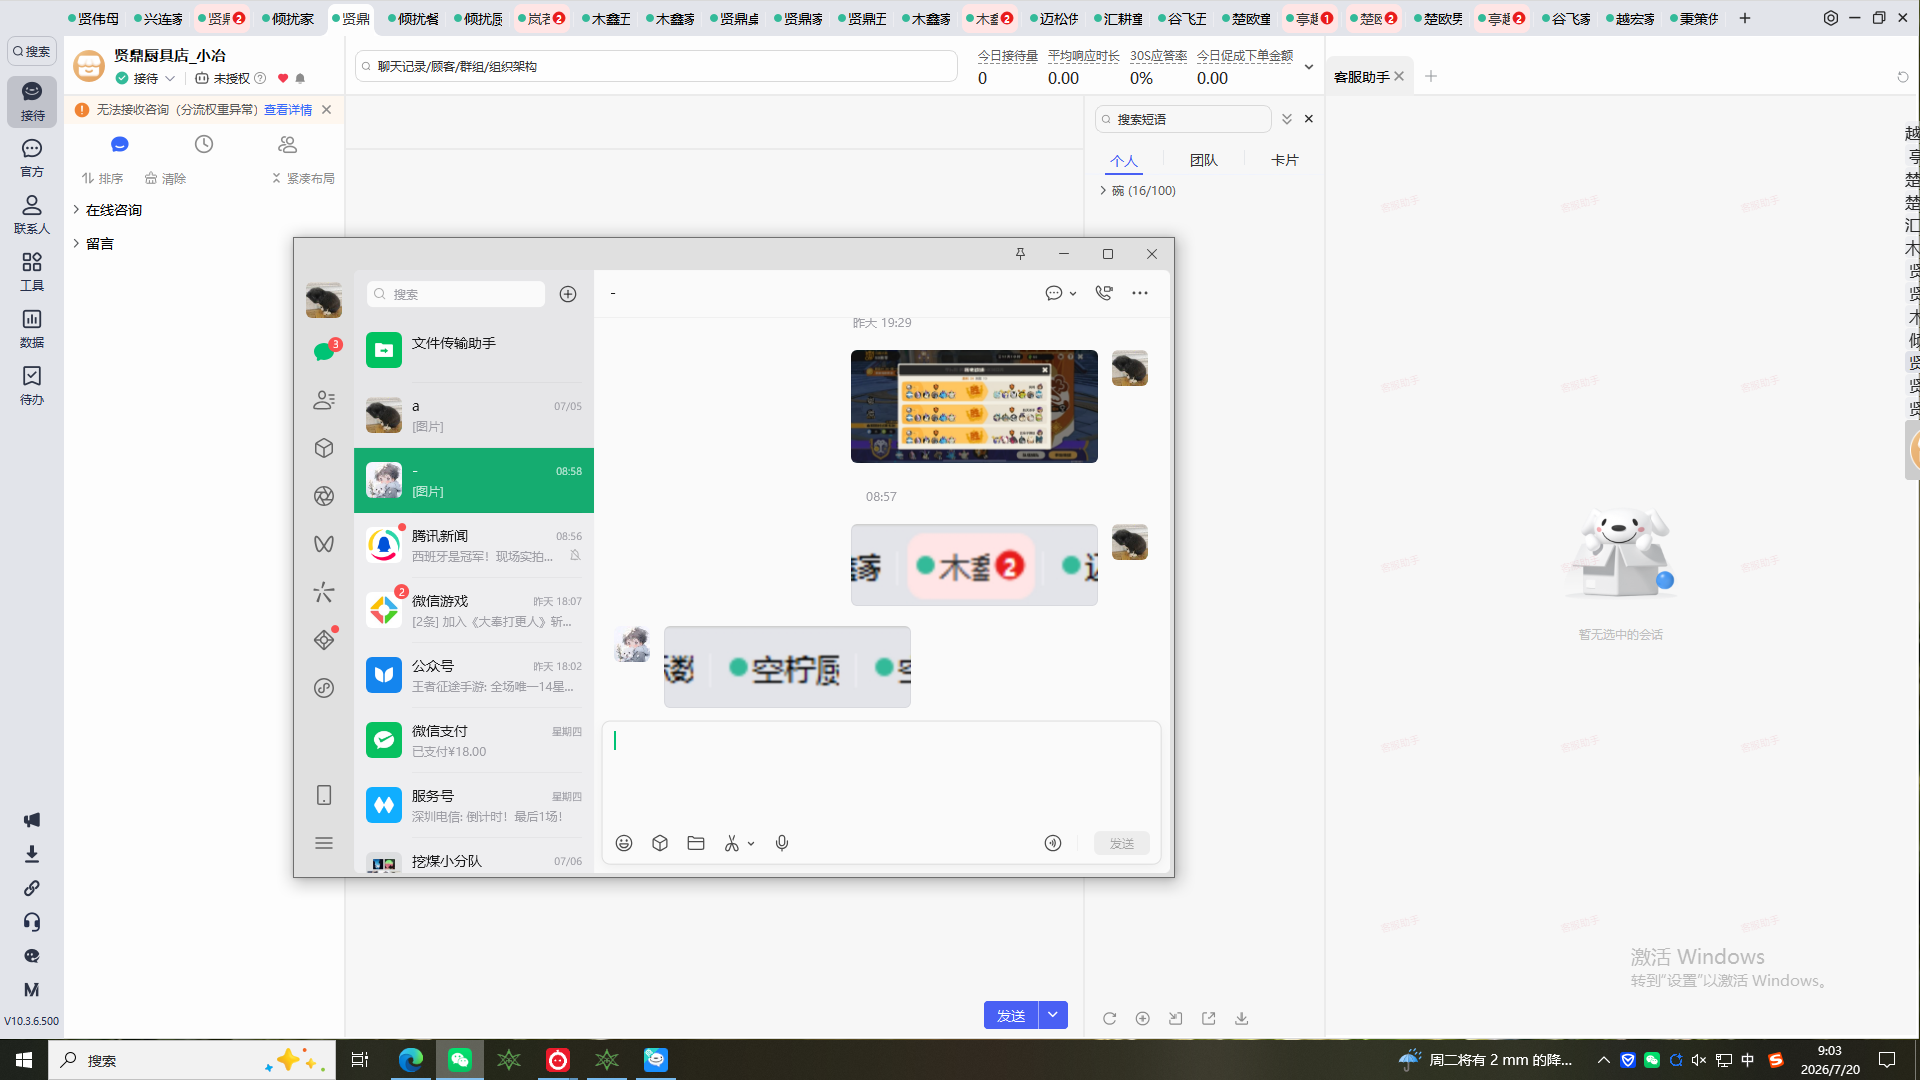1920x1080 pixels.
Task: Show the history clock tab in conversation list
Action: click(x=204, y=144)
